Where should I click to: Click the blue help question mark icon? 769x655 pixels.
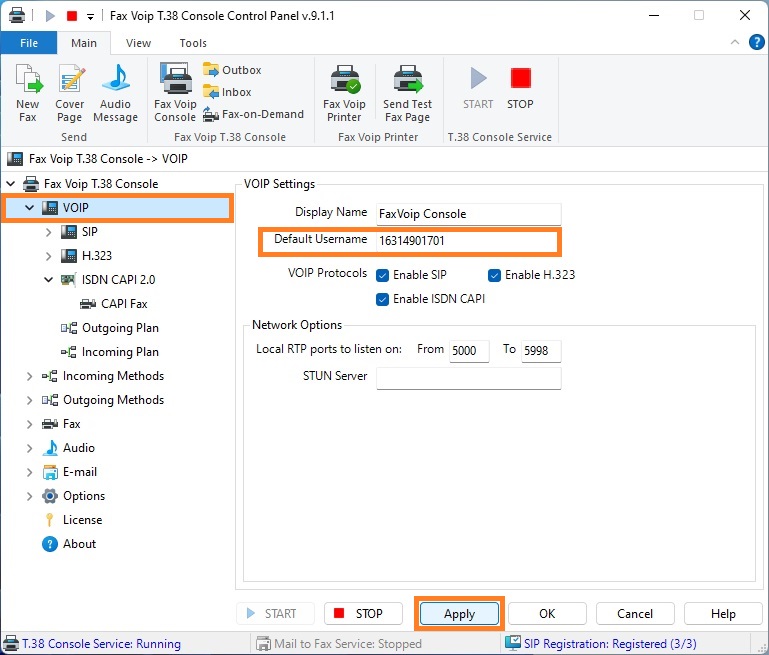[x=756, y=42]
